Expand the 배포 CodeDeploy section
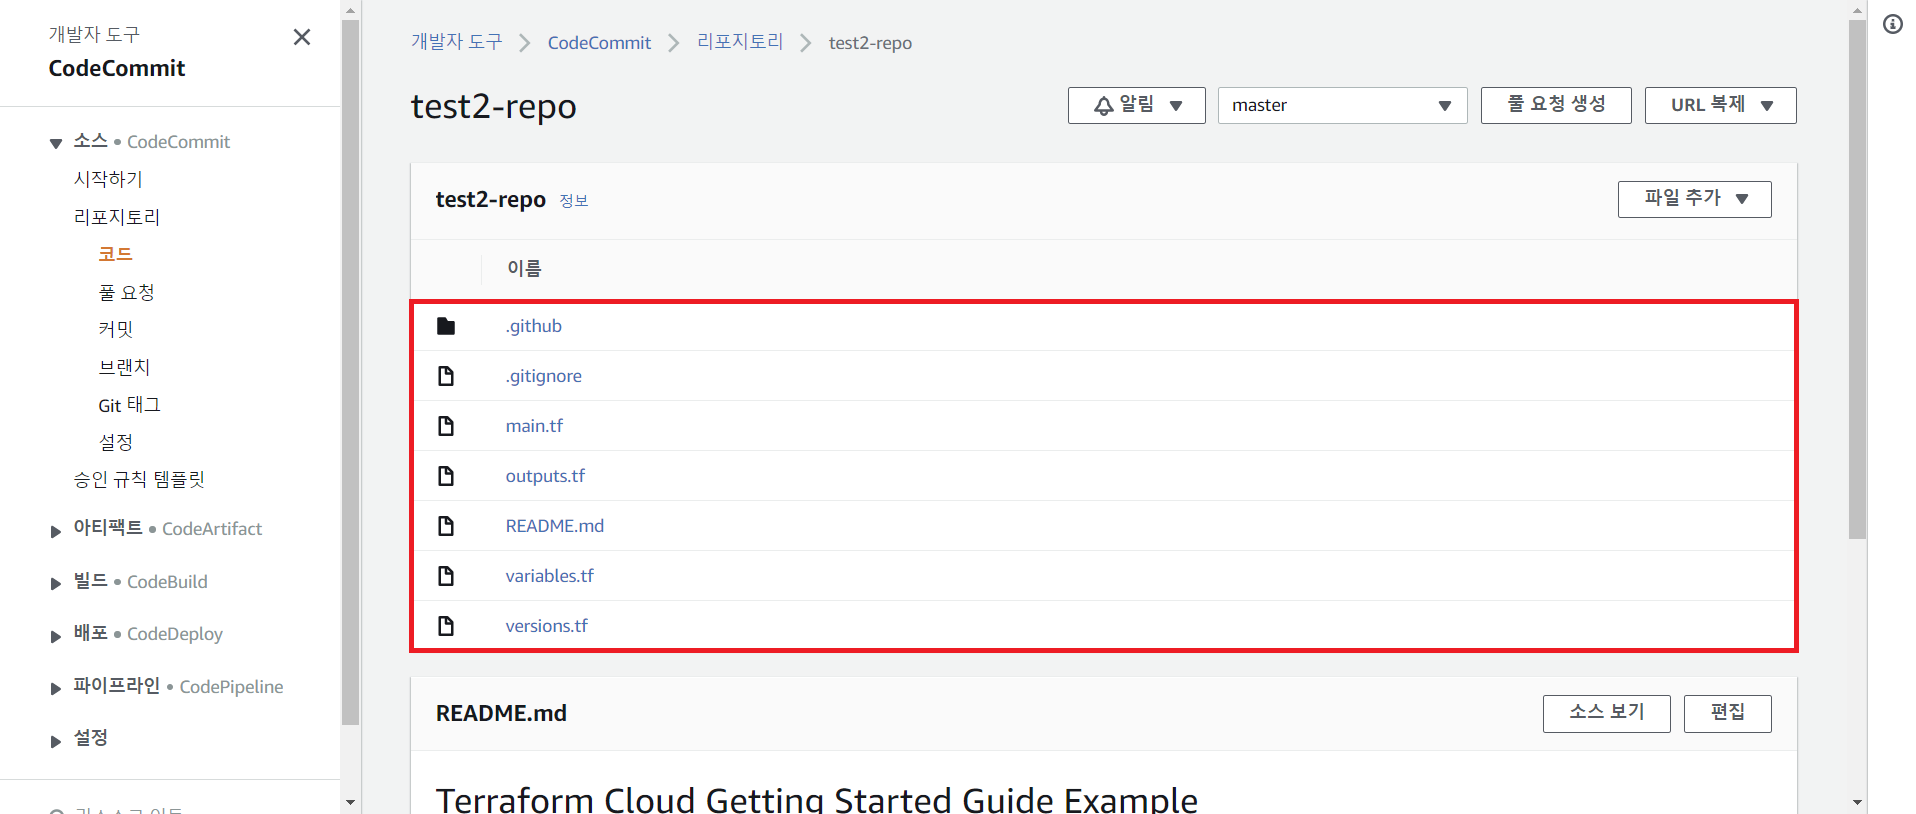The image size is (1916, 814). pos(56,636)
